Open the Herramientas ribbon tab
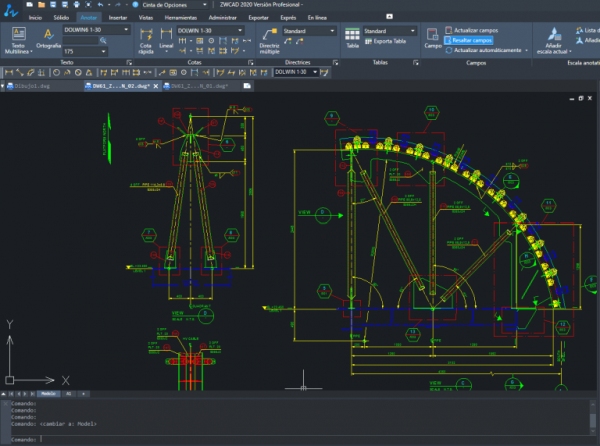600x446 pixels. [x=181, y=18]
